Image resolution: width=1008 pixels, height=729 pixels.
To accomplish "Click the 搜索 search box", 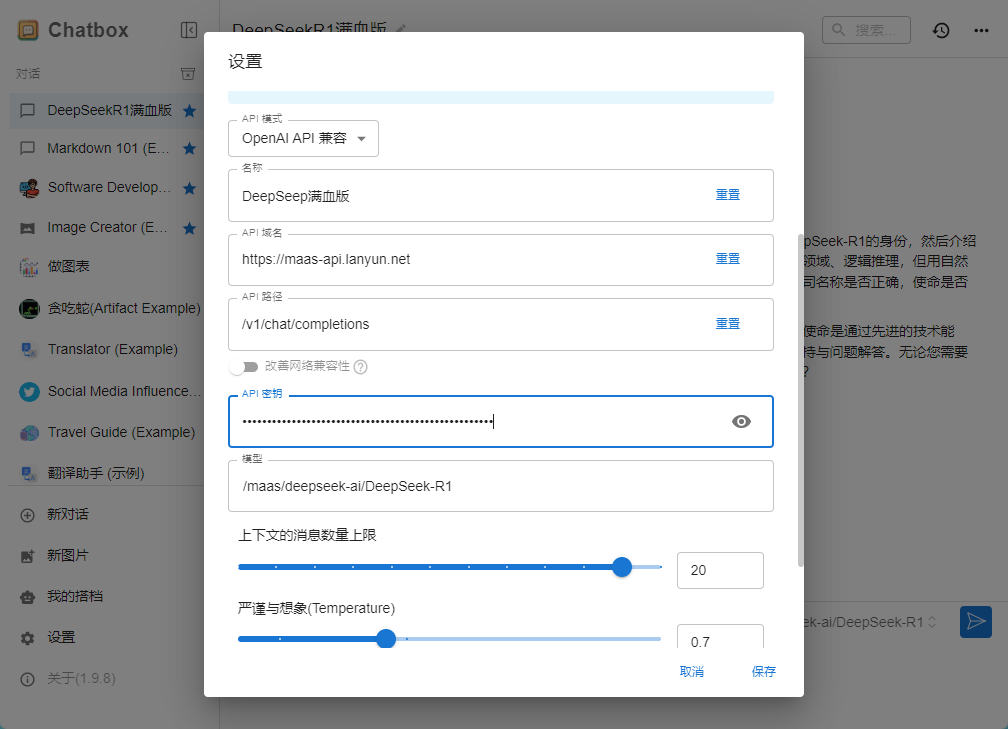I will pyautogui.click(x=866, y=30).
